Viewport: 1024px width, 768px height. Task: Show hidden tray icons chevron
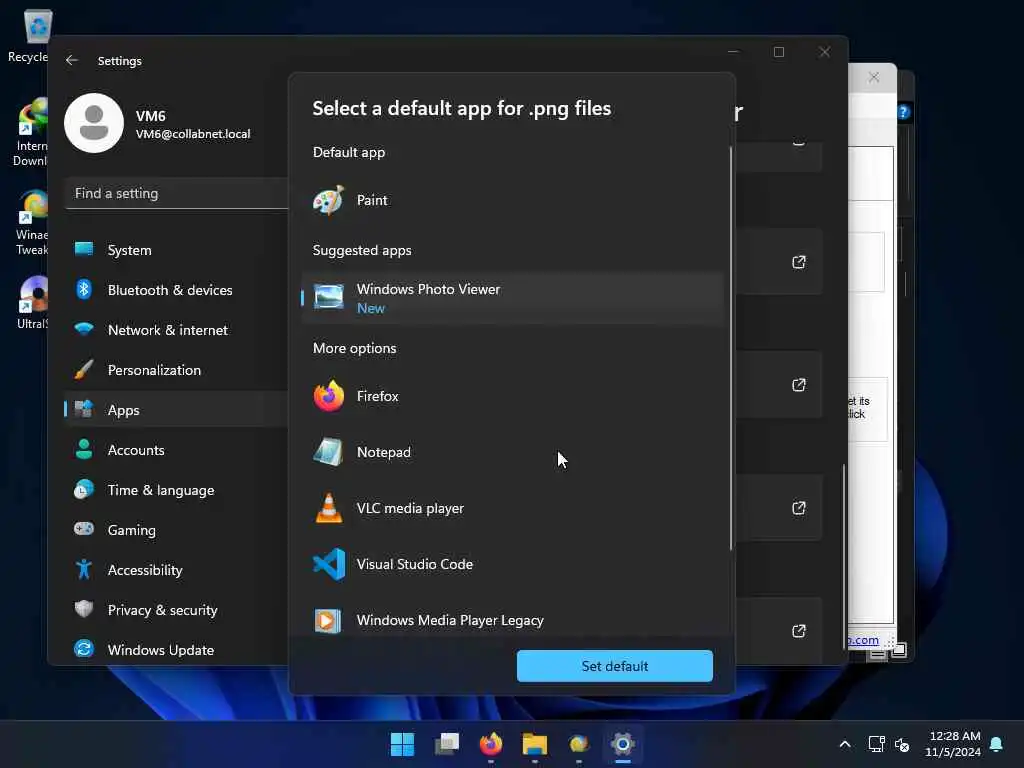coord(844,744)
